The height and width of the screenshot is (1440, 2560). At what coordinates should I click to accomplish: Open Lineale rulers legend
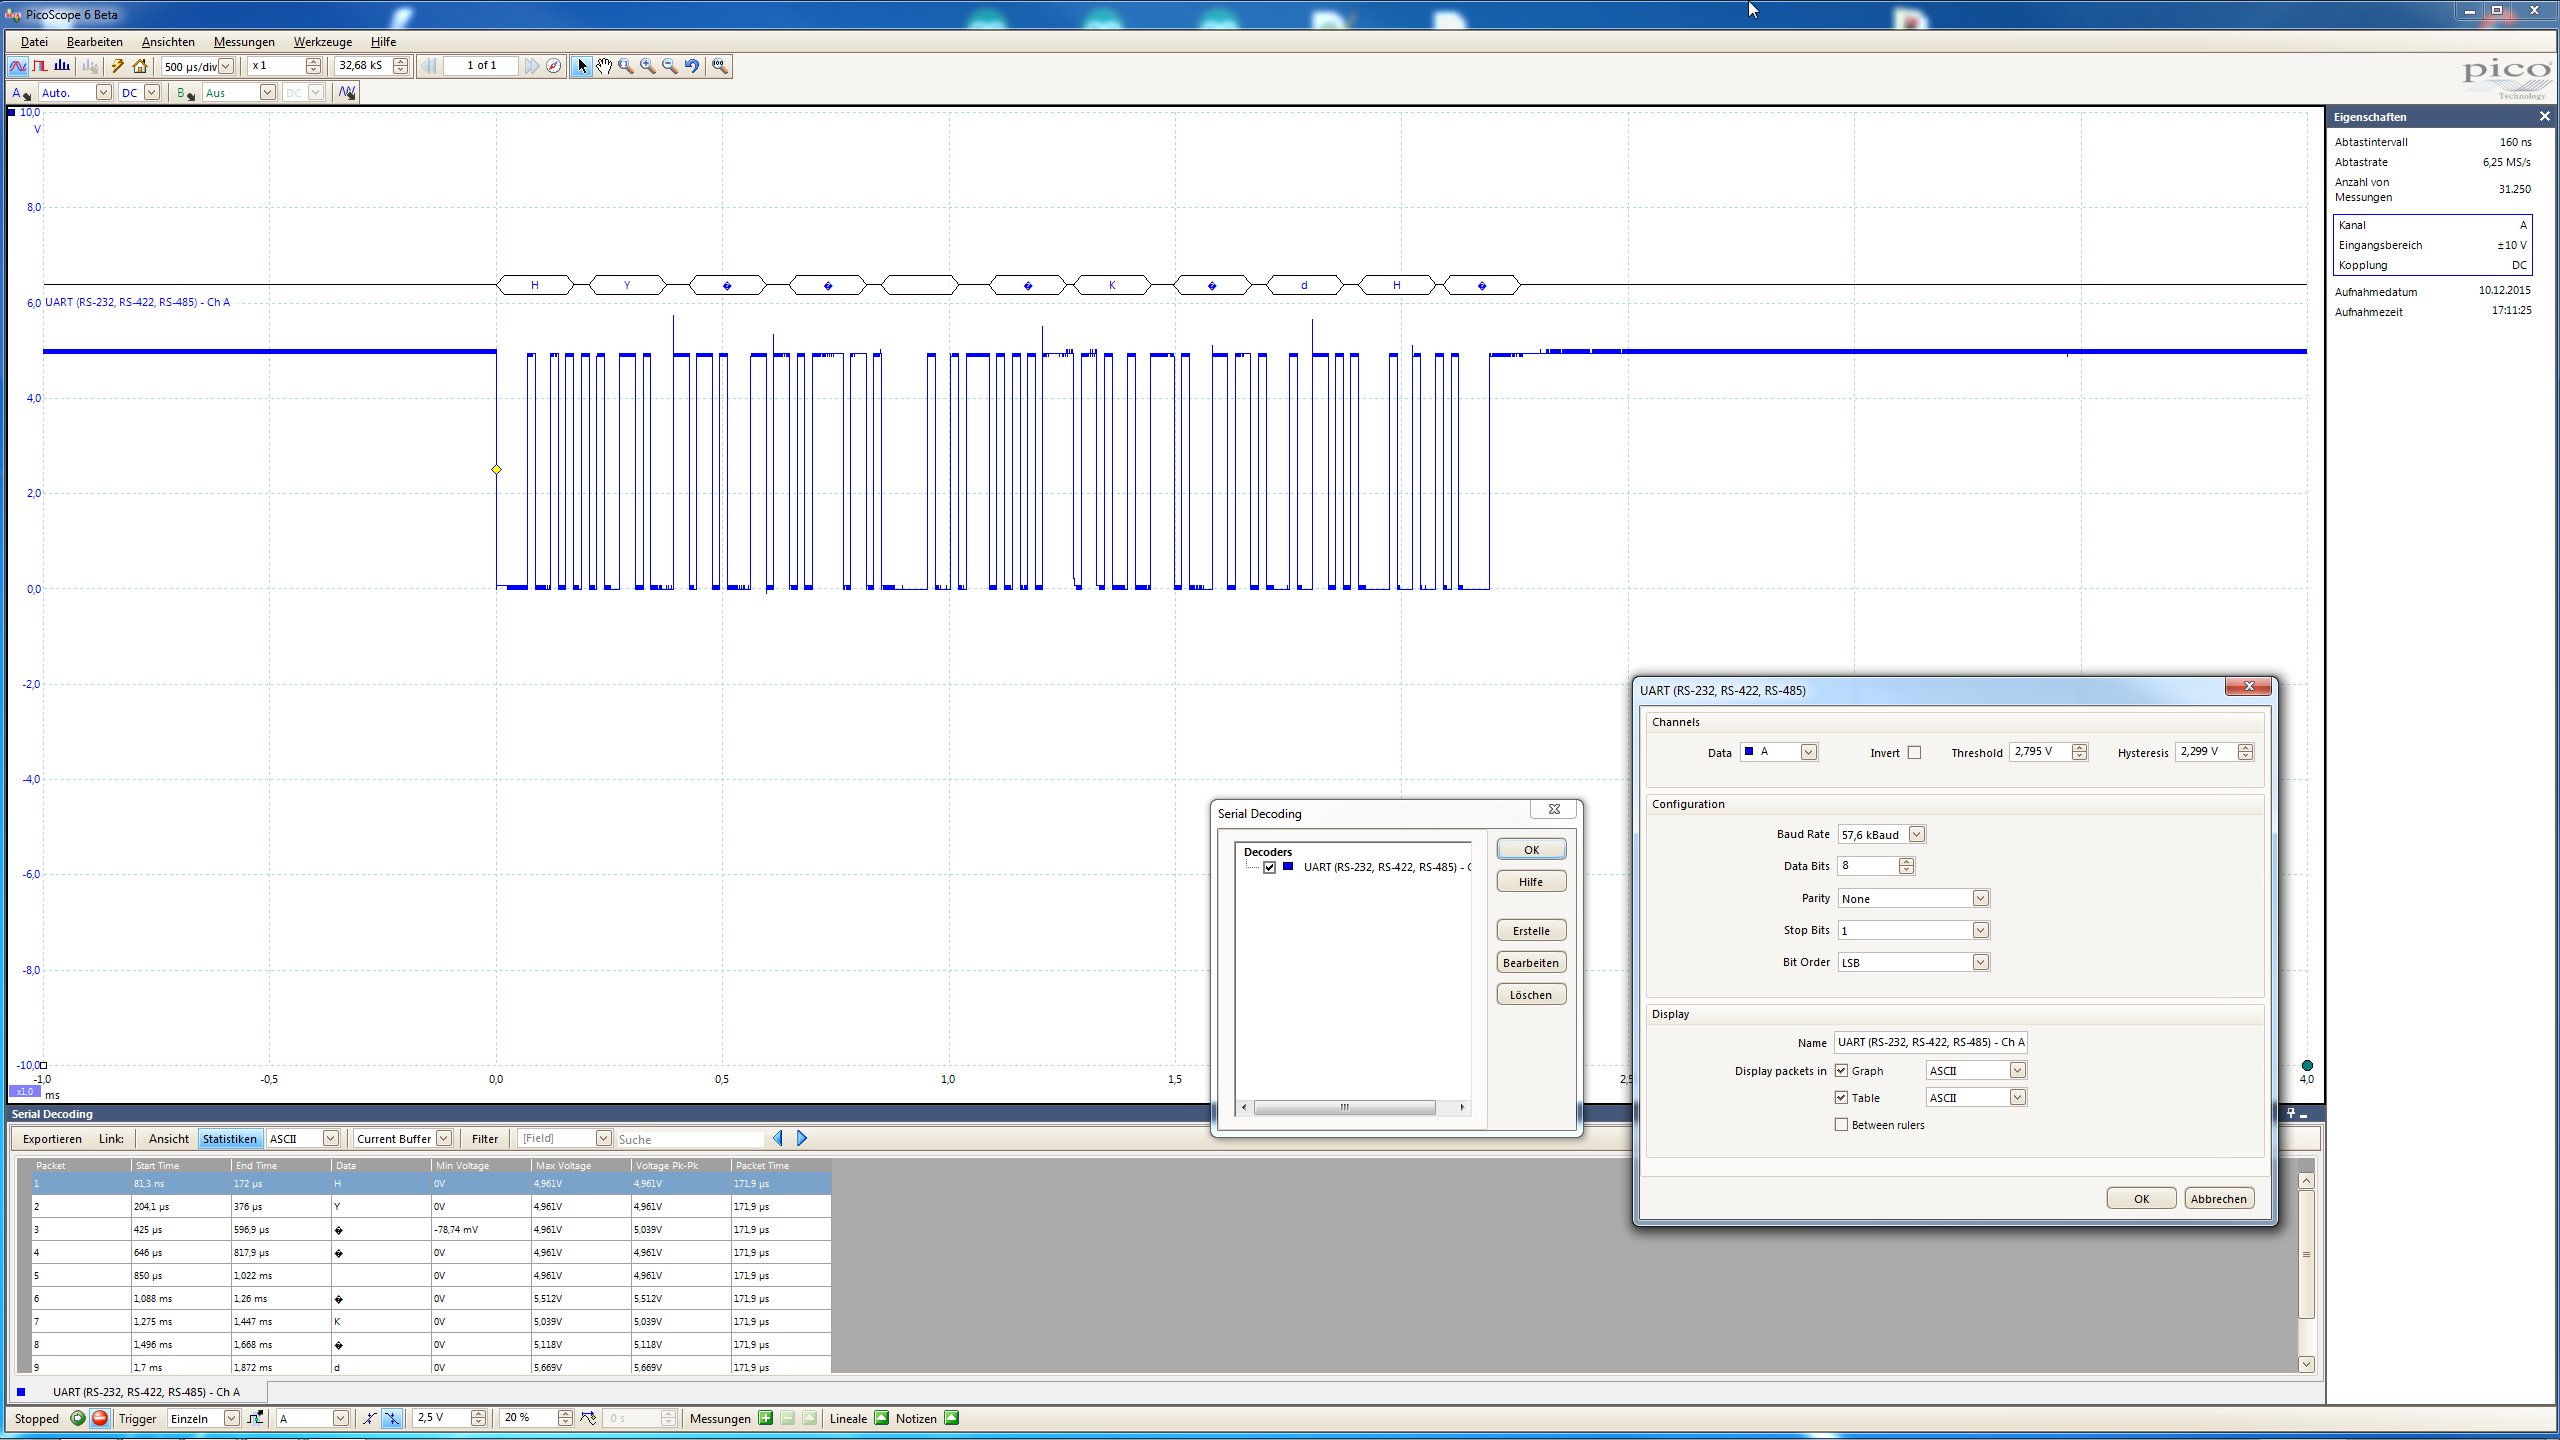[882, 1418]
